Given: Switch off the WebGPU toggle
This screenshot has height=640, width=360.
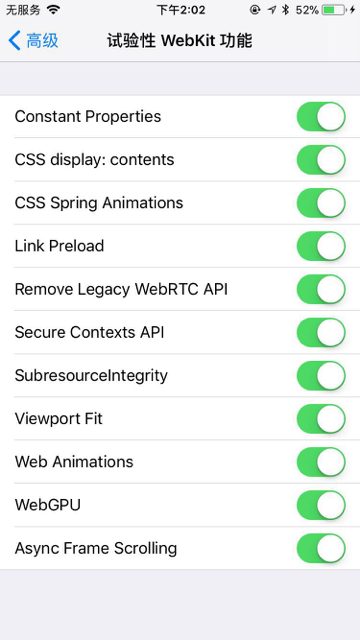Looking at the screenshot, I should (321, 505).
